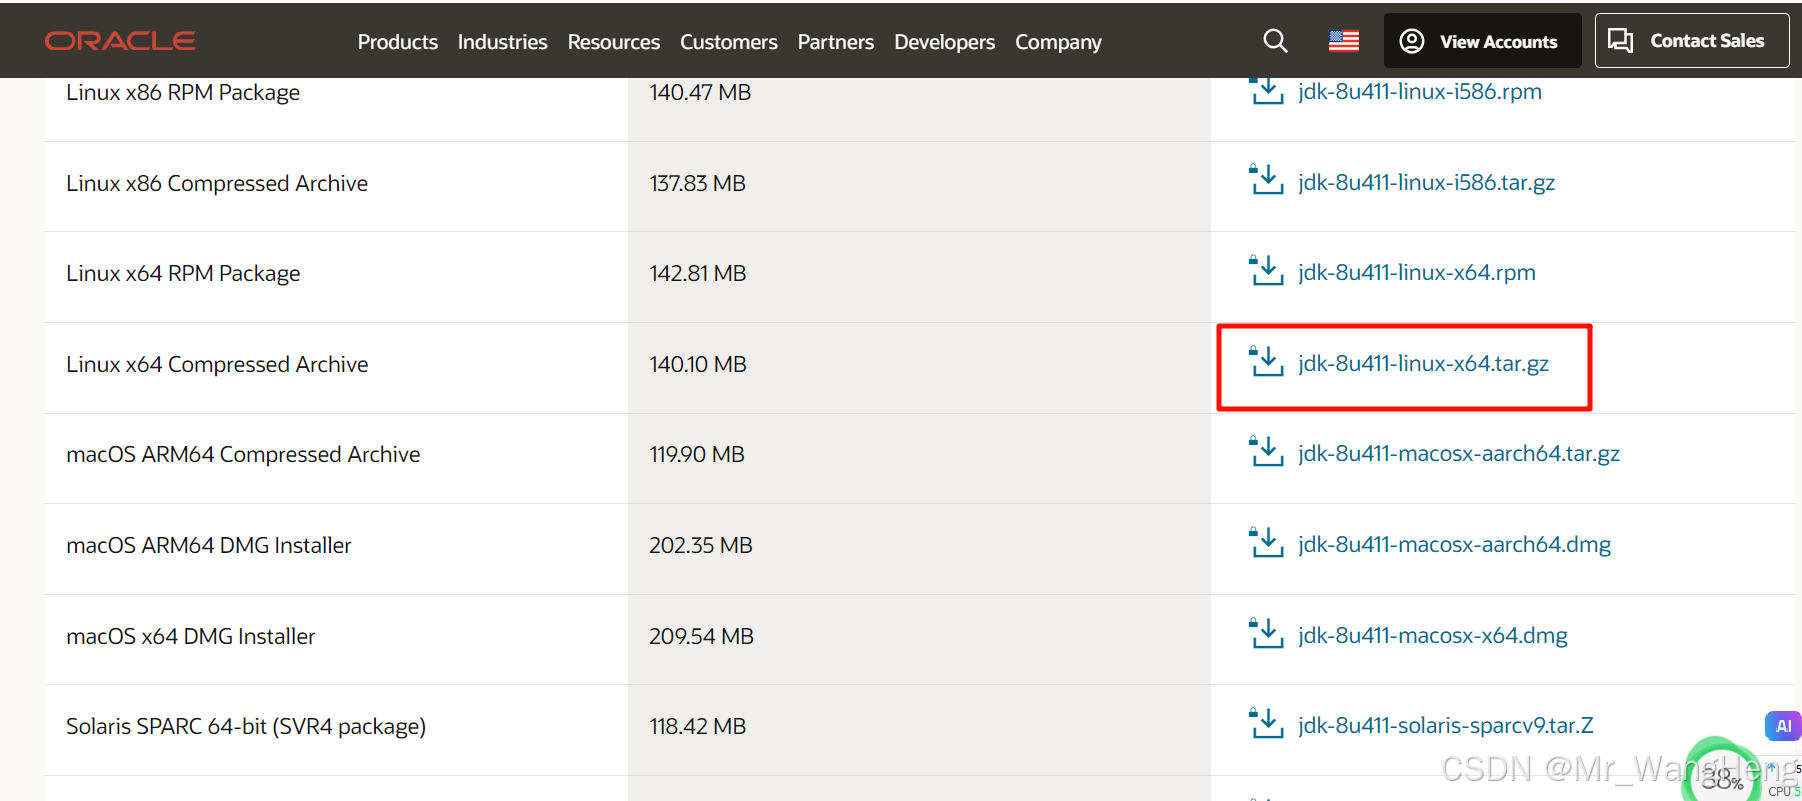The height and width of the screenshot is (801, 1802).
Task: Click download icon for jdk-8u411-macosx-aarch64.tar.gz
Action: tap(1266, 451)
